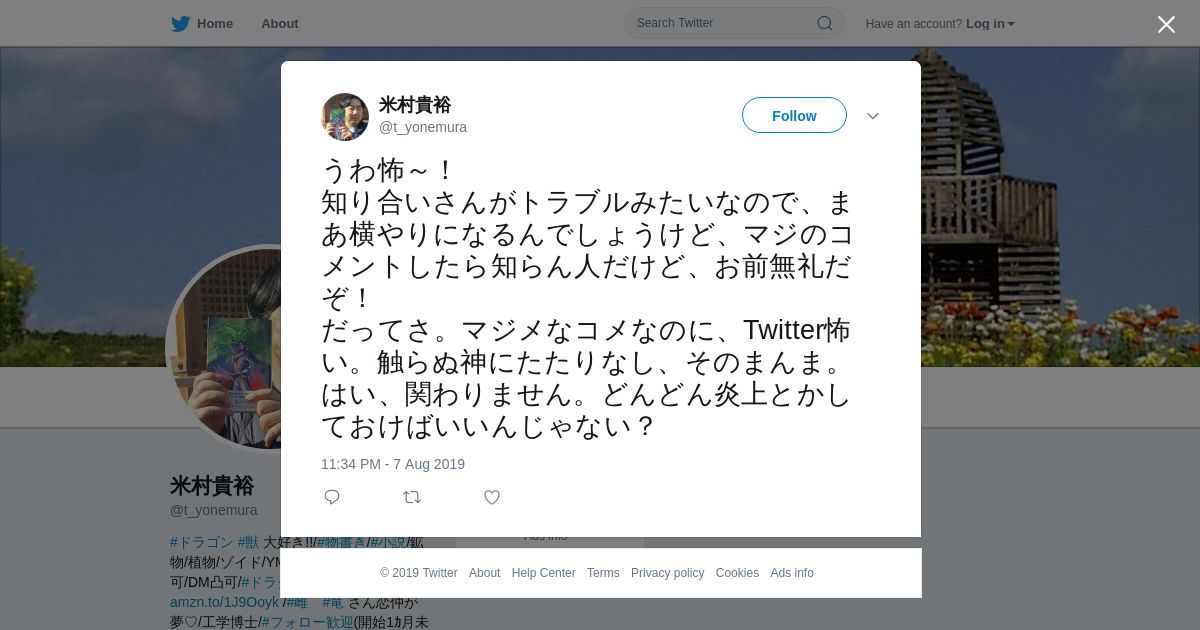Reply to the tweet via speech bubble icon
Viewport: 1200px width, 630px height.
click(x=332, y=497)
